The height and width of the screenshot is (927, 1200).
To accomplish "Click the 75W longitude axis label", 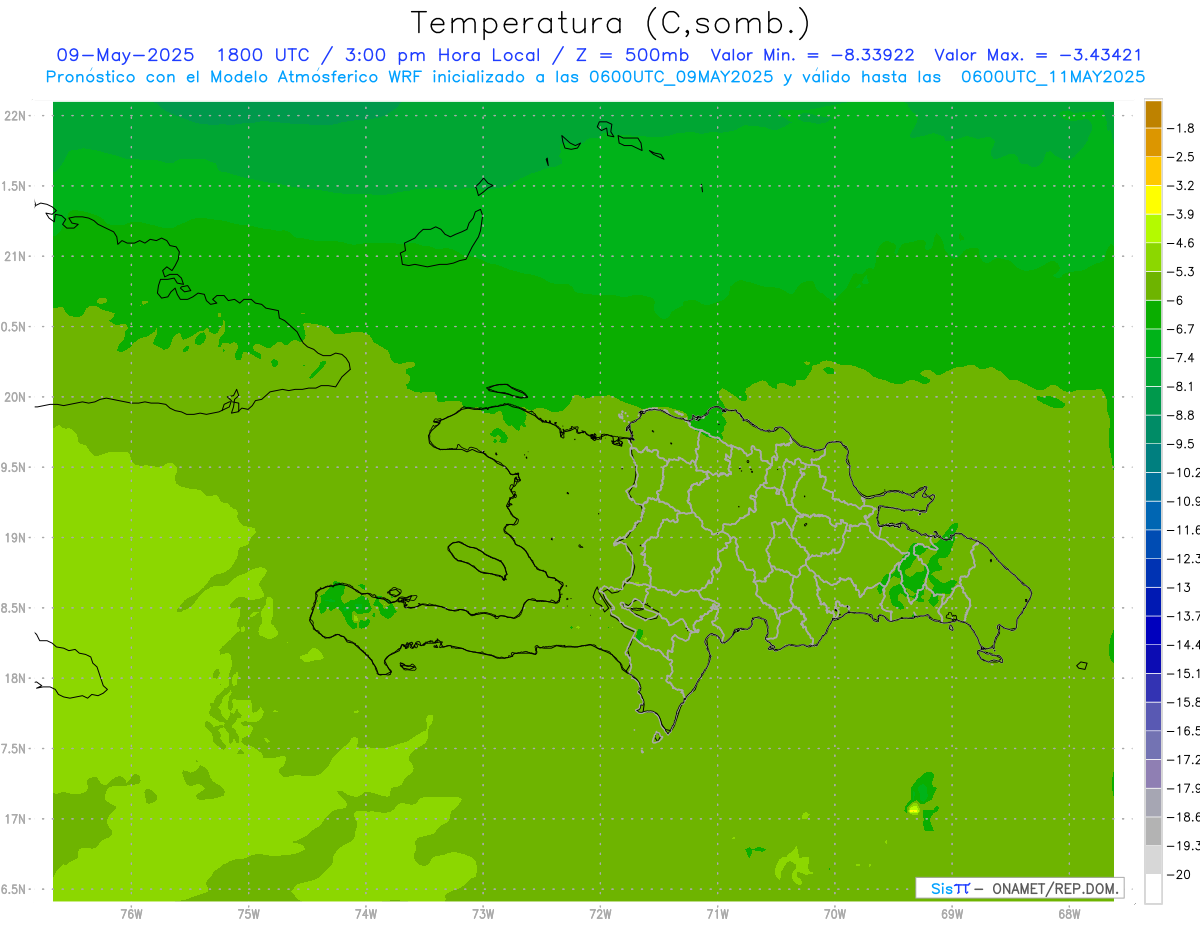I will click(x=249, y=913).
